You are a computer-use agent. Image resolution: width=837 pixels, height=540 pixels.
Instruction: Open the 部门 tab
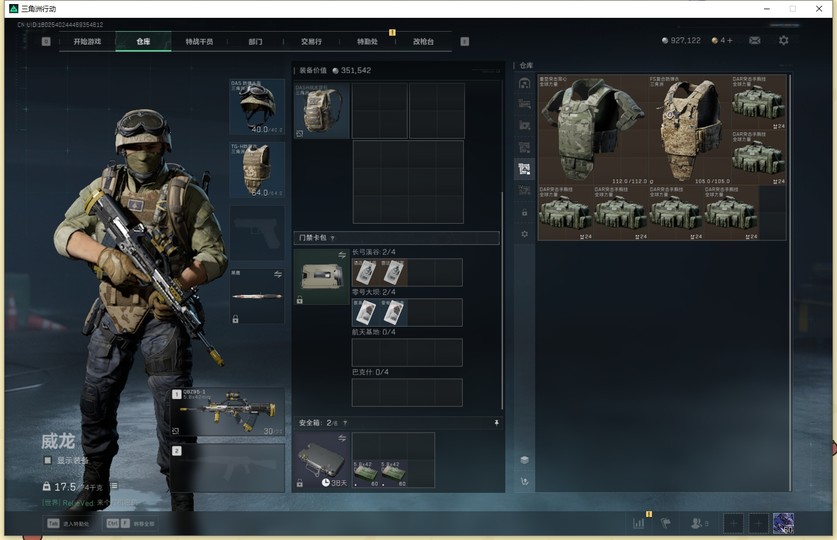(255, 41)
